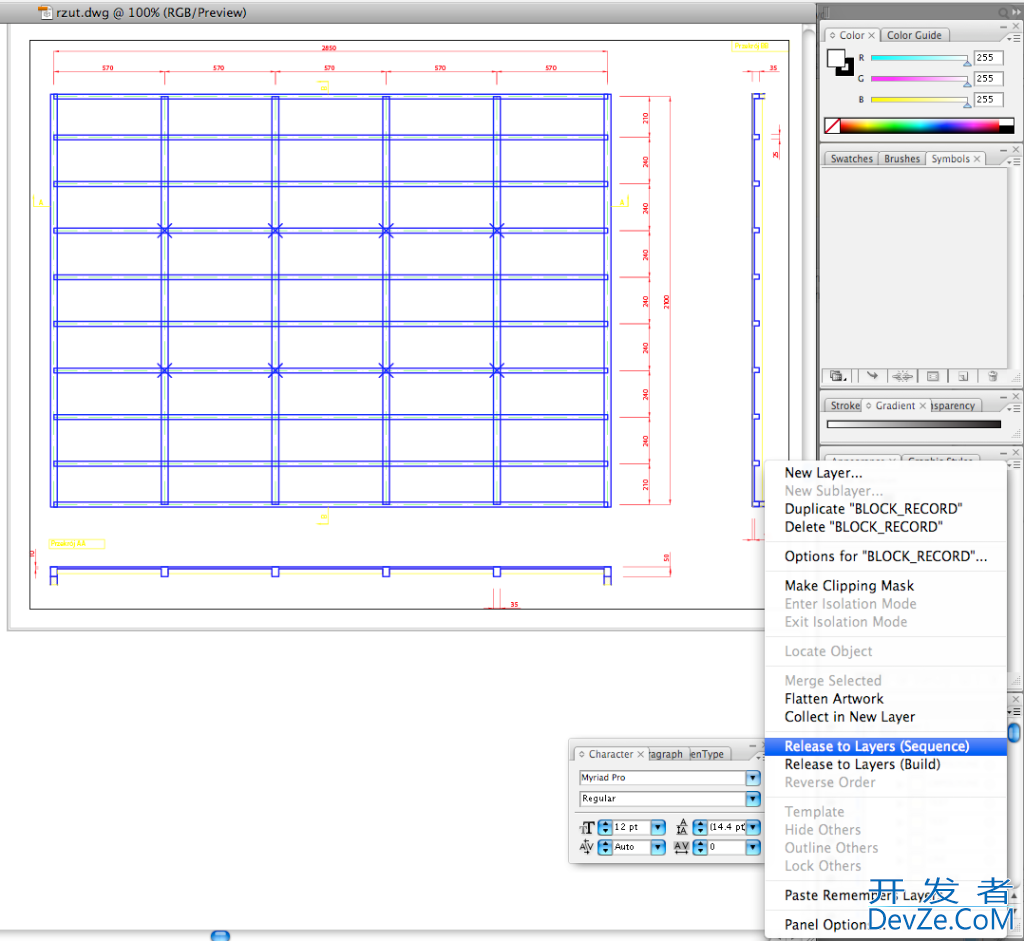Click the B slider in Color panel
Screen dimensions: 1024x941
[x=919, y=100]
